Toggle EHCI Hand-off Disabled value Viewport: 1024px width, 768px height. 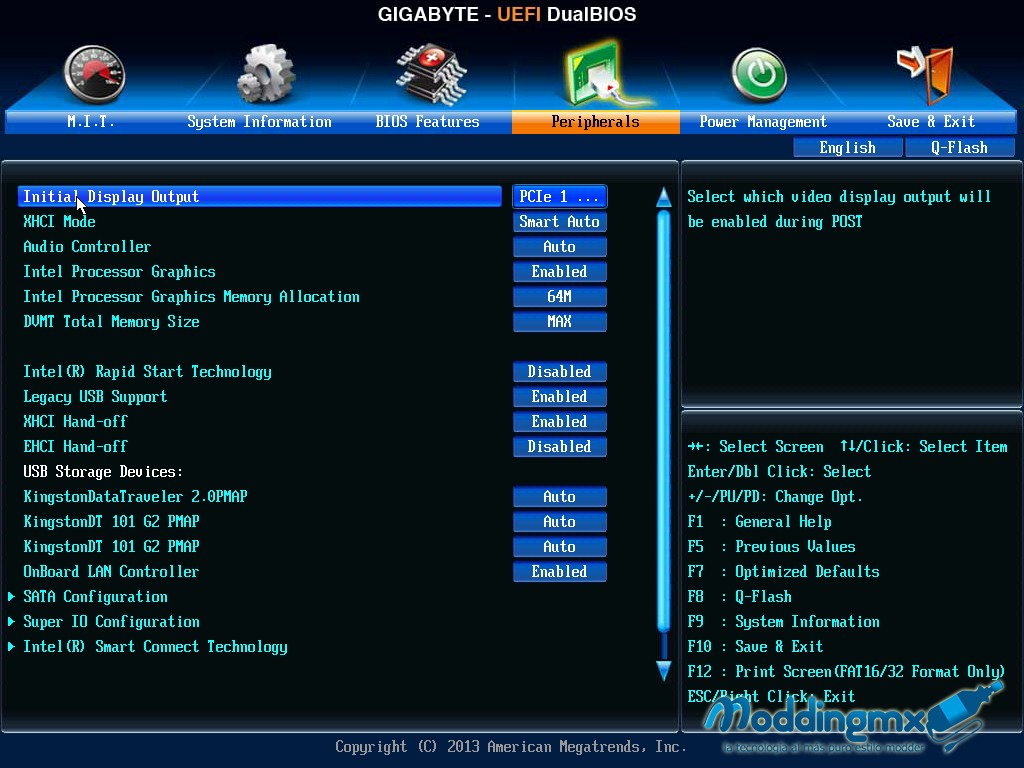(x=560, y=446)
